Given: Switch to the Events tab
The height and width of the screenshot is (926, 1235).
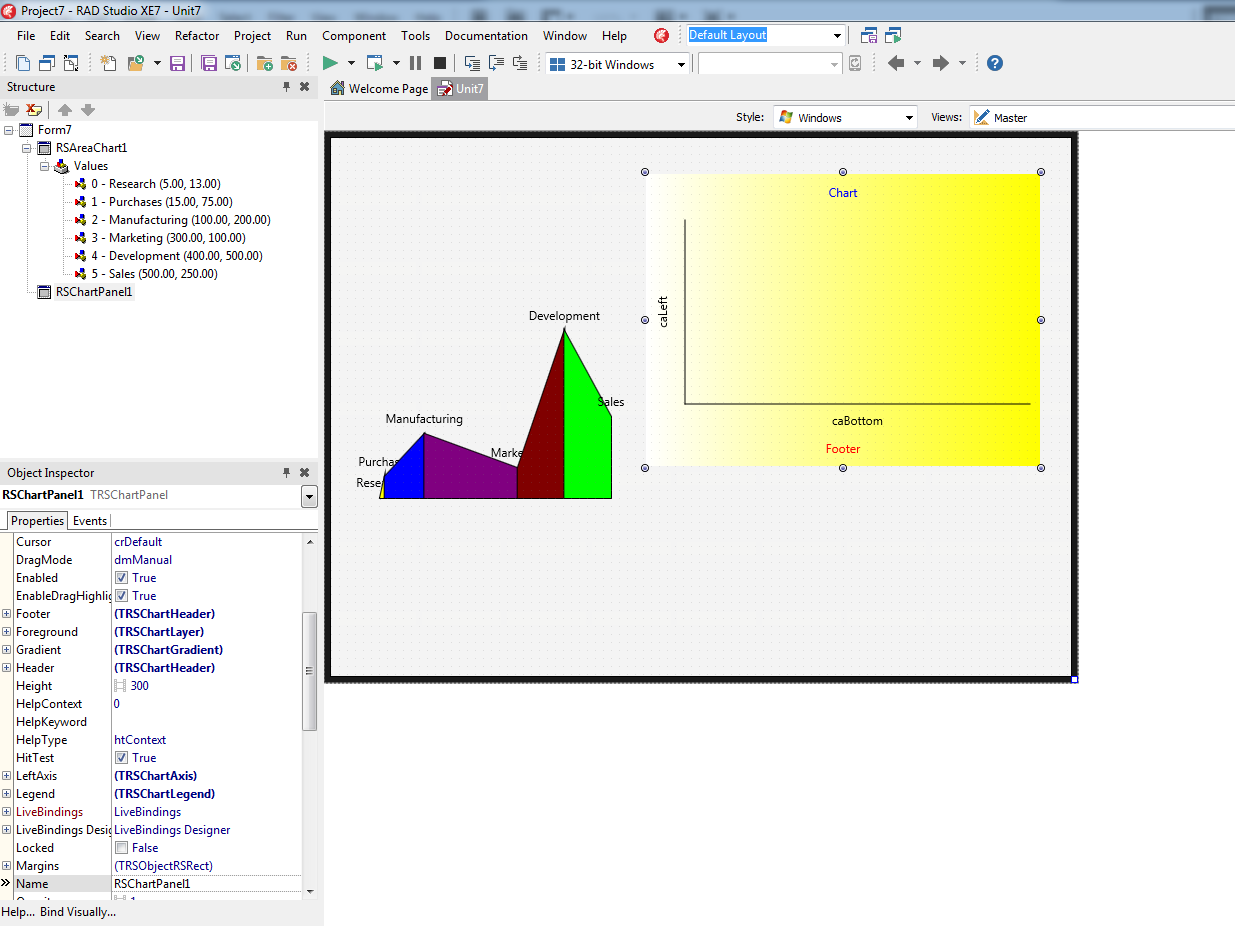Looking at the screenshot, I should (90, 521).
